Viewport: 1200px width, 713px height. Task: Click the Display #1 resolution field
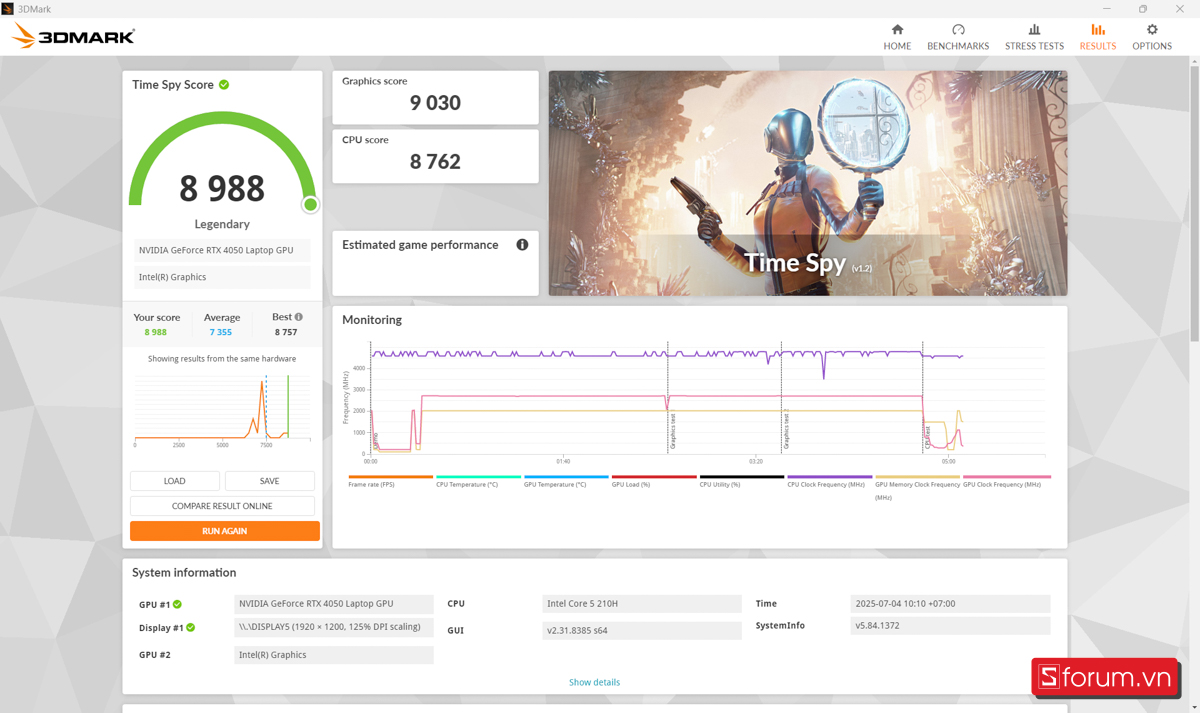tap(334, 628)
